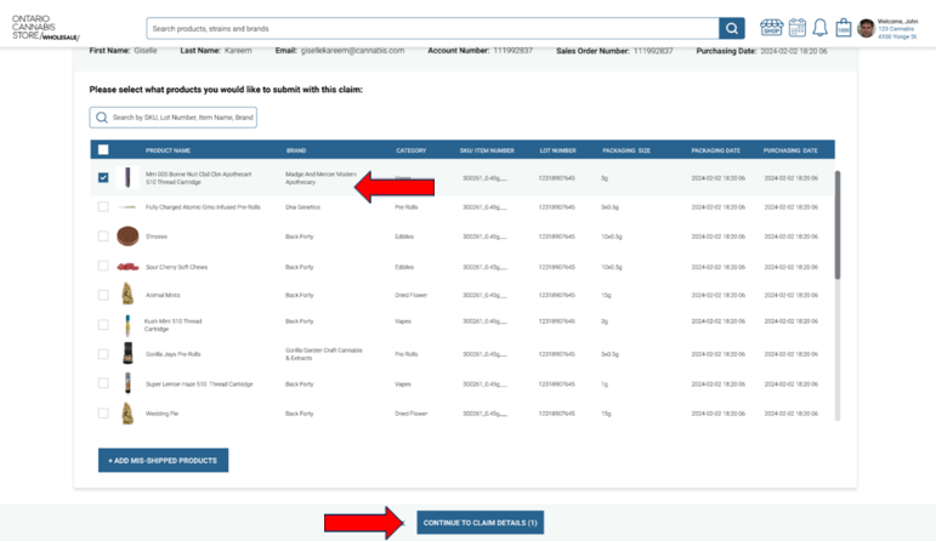Check the Gorilla Jays Pre-Rolls checkbox
This screenshot has width=936, height=542.
click(103, 354)
